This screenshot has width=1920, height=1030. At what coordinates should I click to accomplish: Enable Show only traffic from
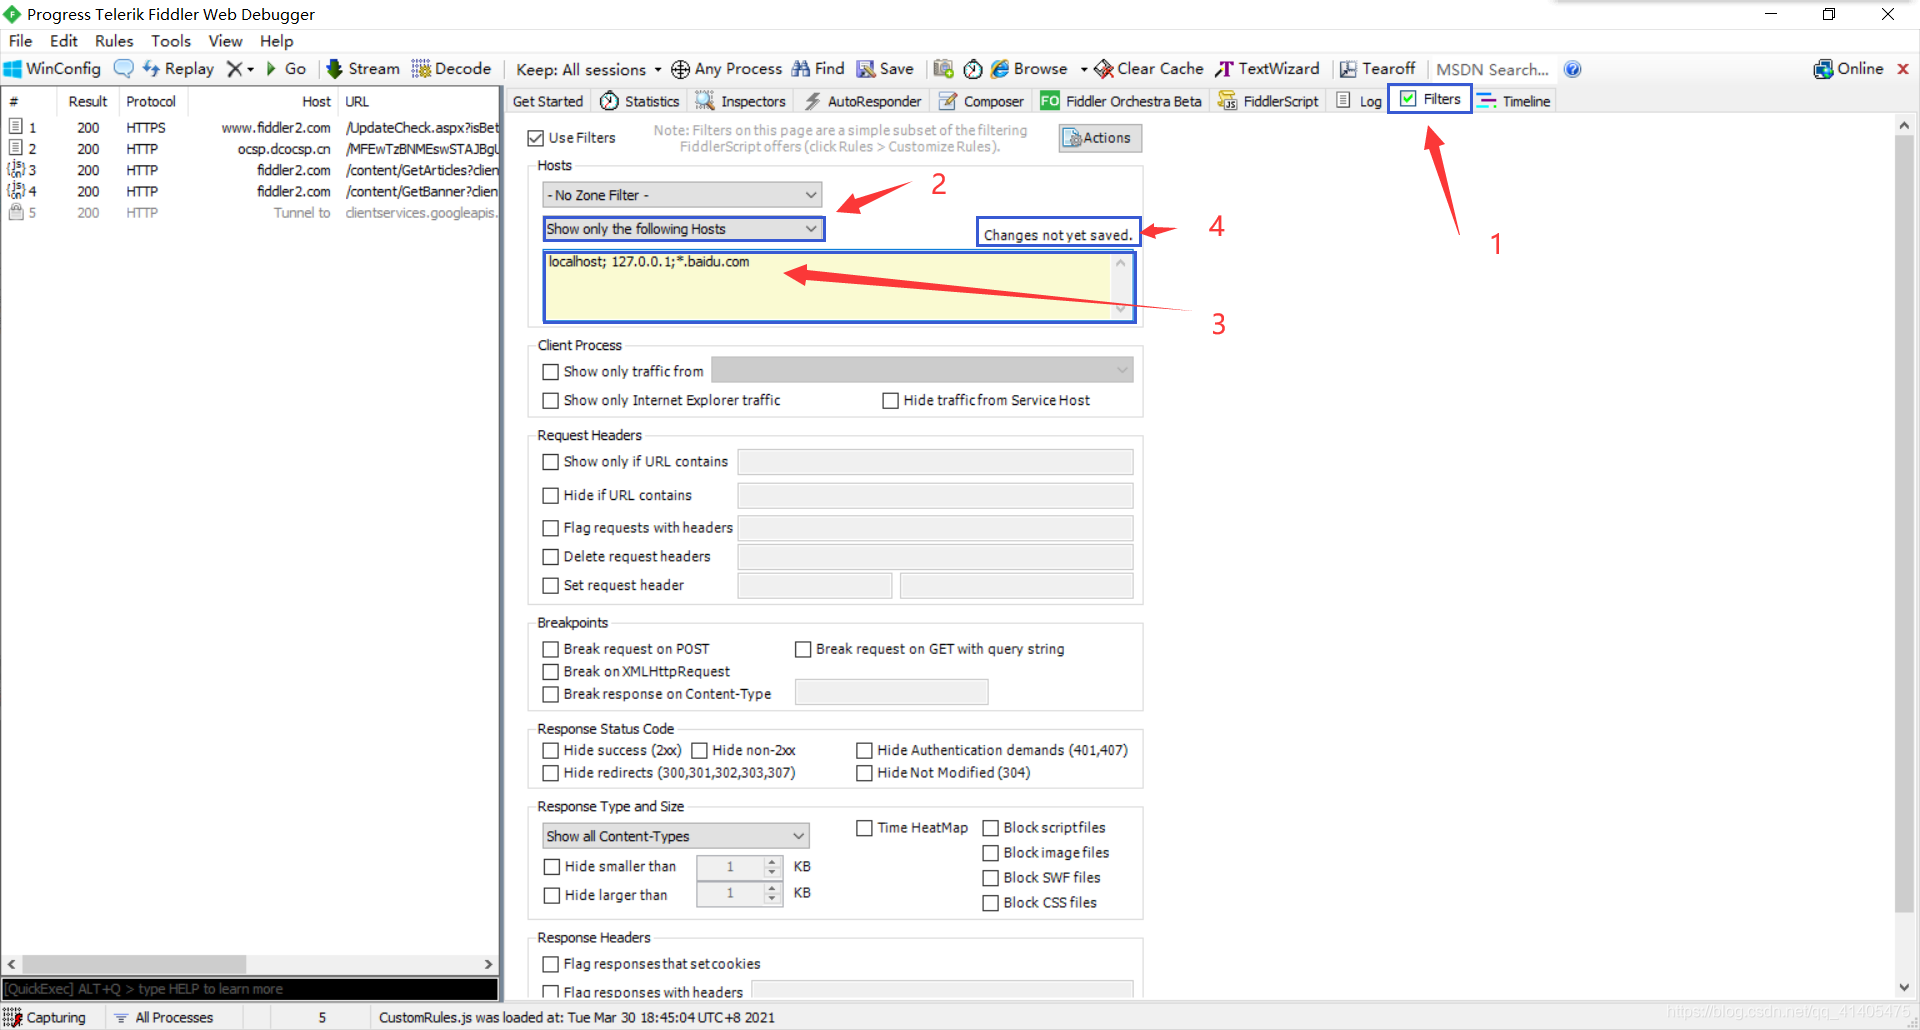(x=550, y=372)
